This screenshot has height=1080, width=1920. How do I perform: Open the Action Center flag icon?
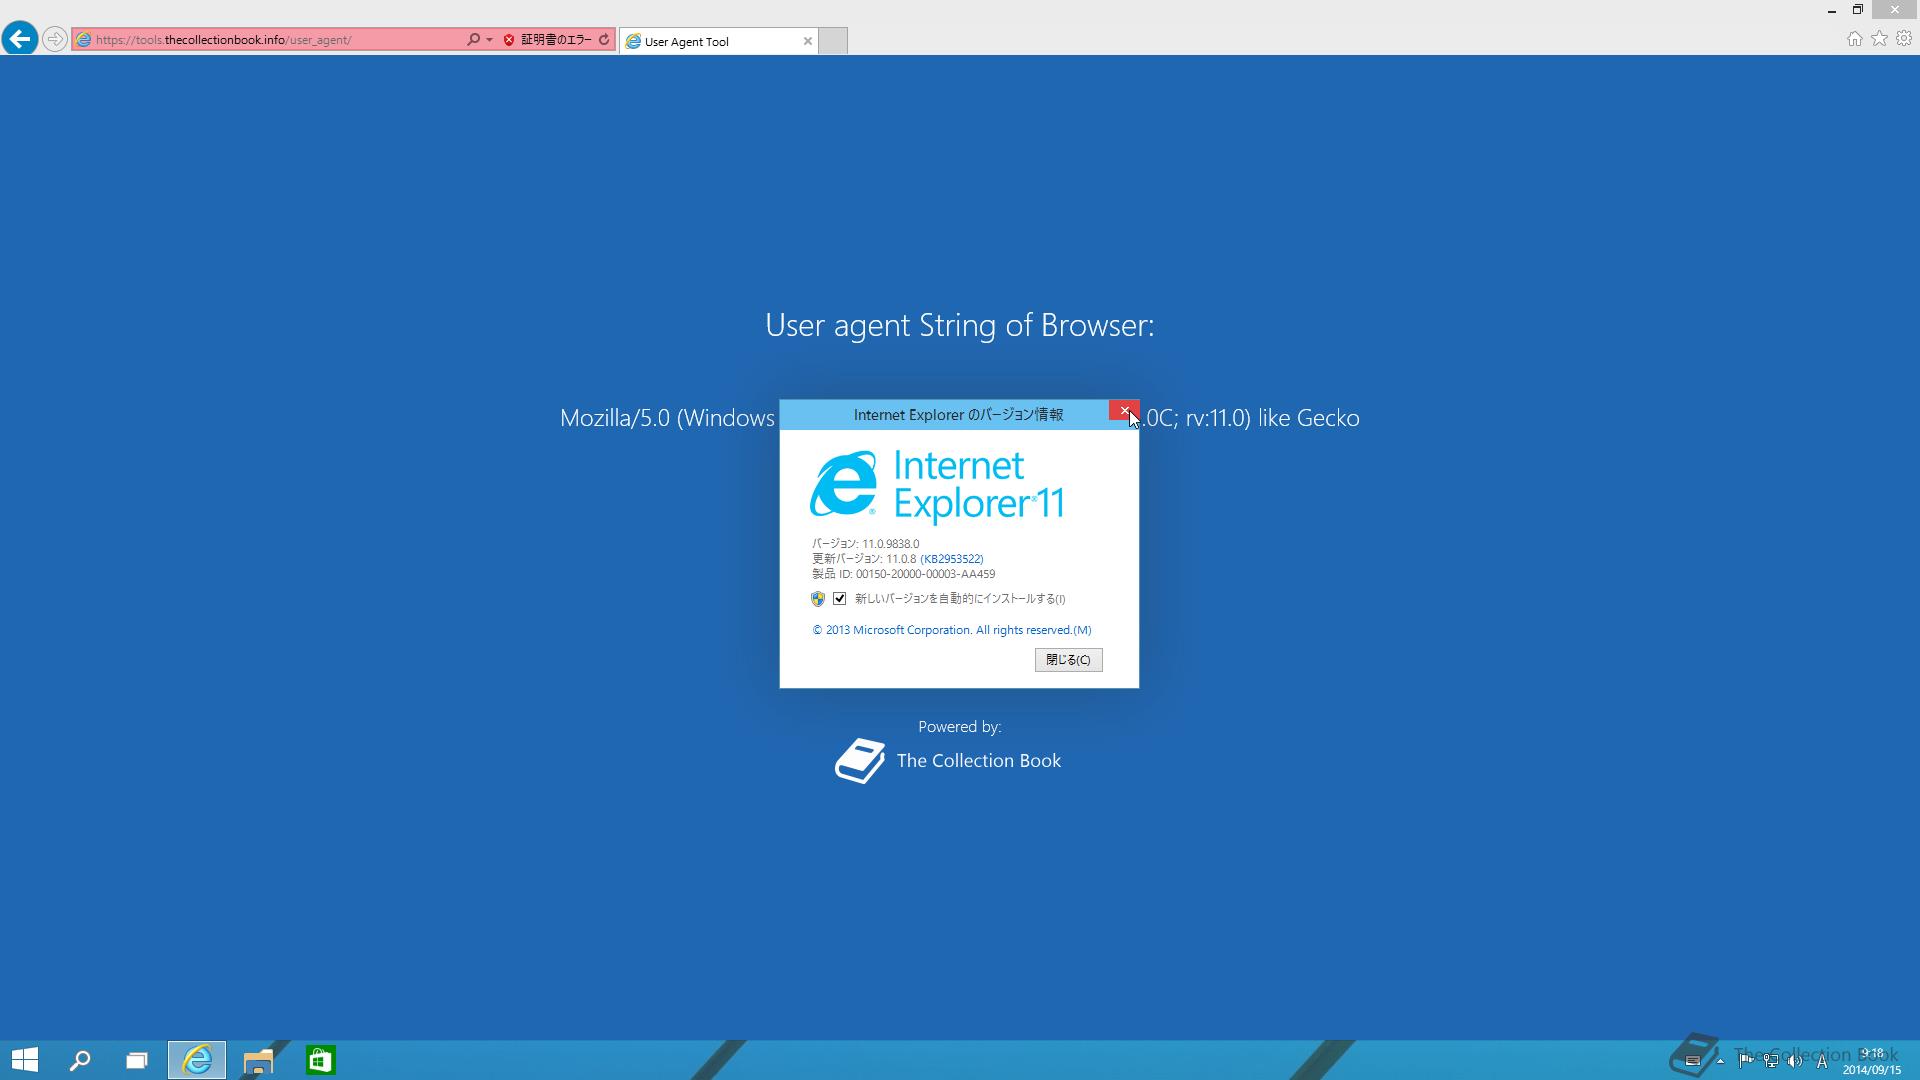1746,1061
